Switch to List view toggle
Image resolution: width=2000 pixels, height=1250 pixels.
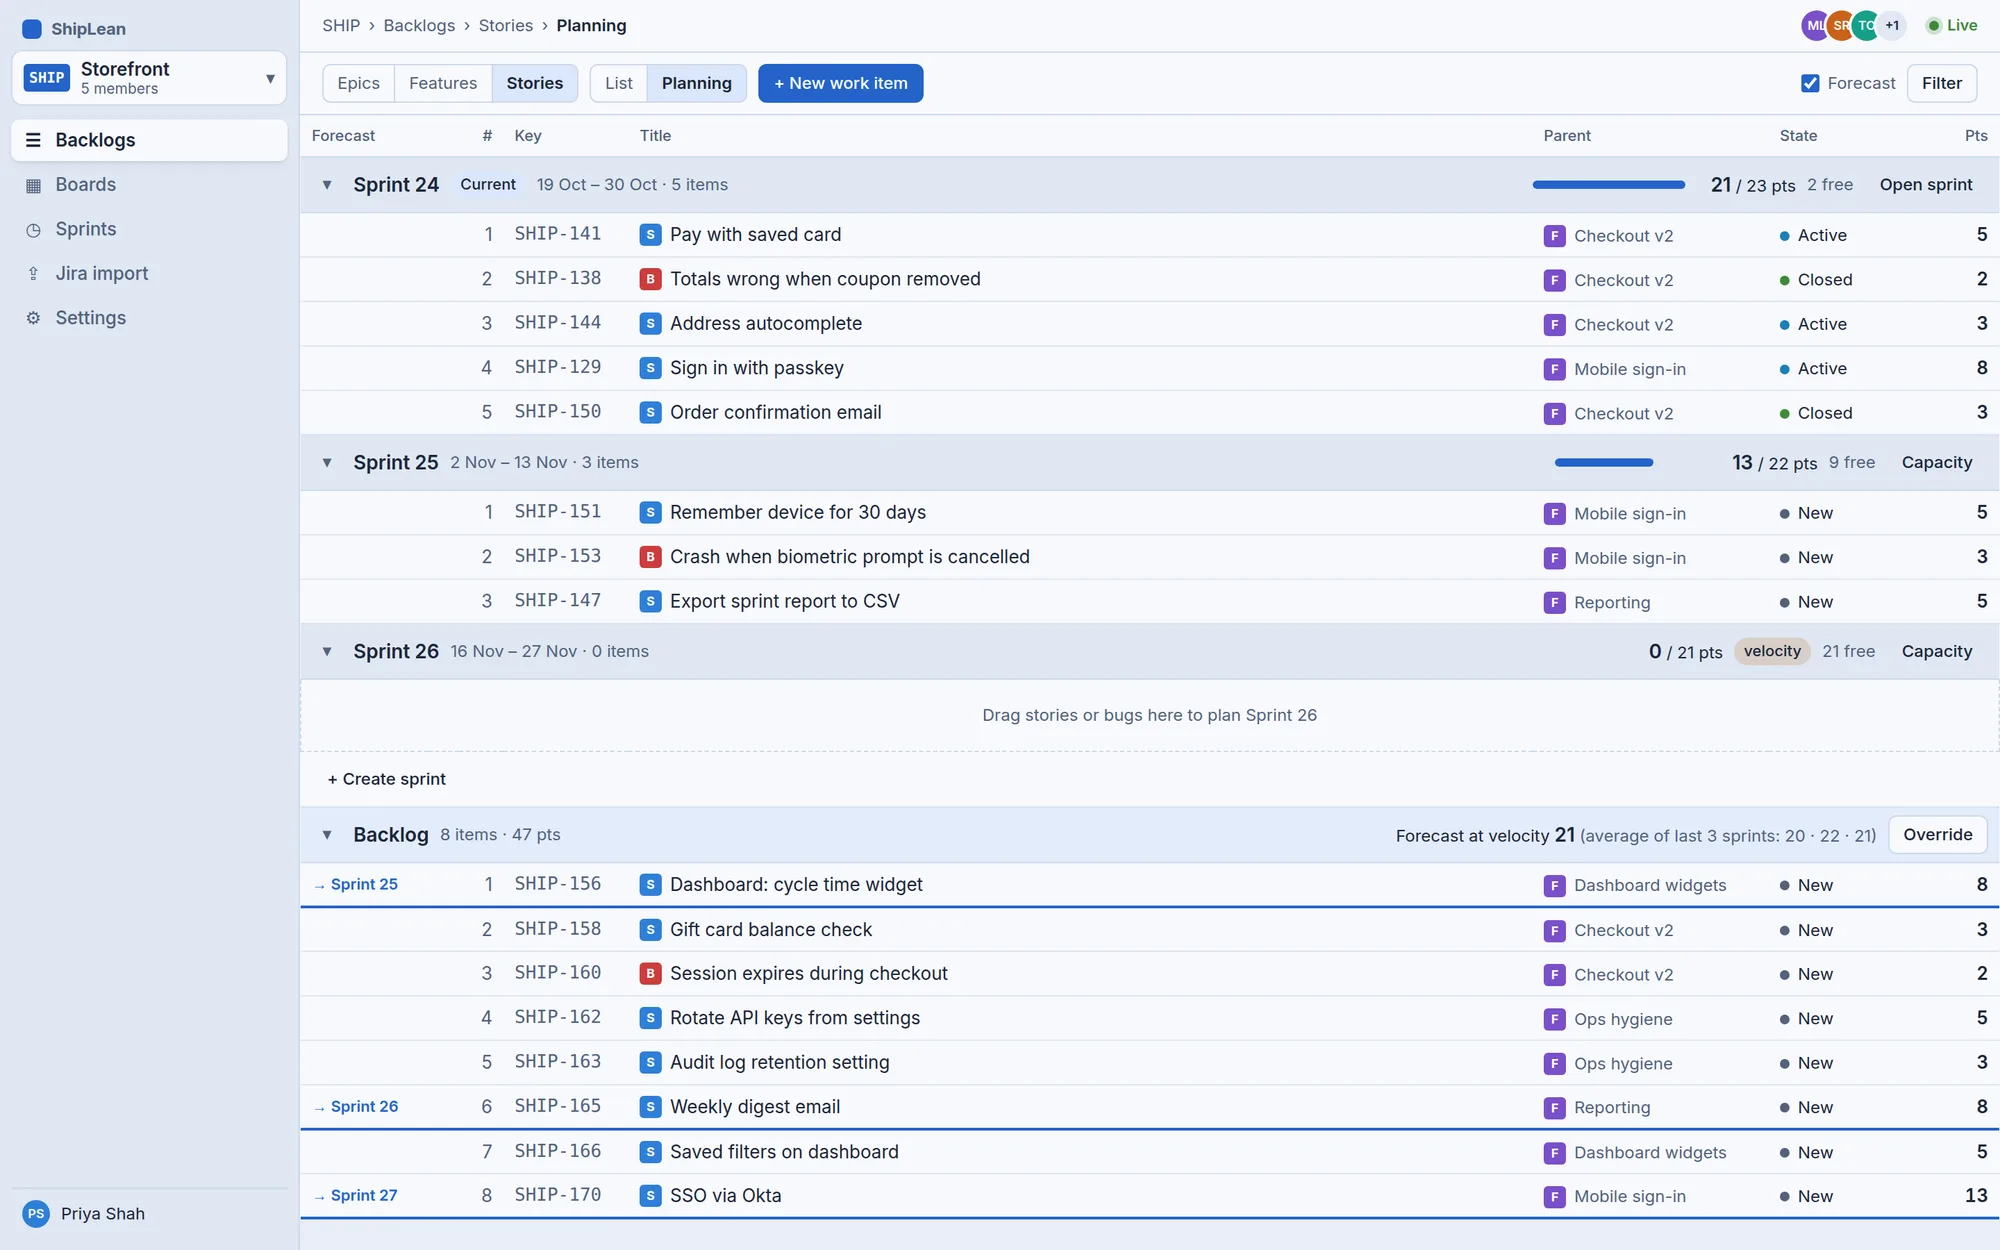tap(618, 83)
